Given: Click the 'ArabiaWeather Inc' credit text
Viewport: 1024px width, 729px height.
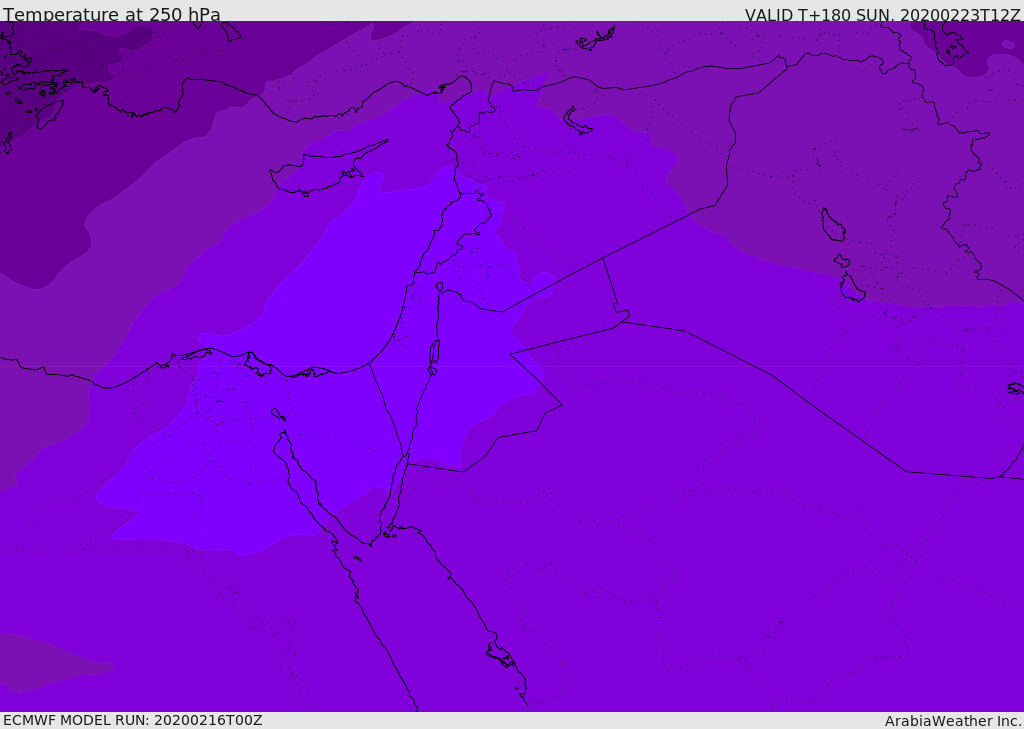Looking at the screenshot, I should [x=952, y=721].
